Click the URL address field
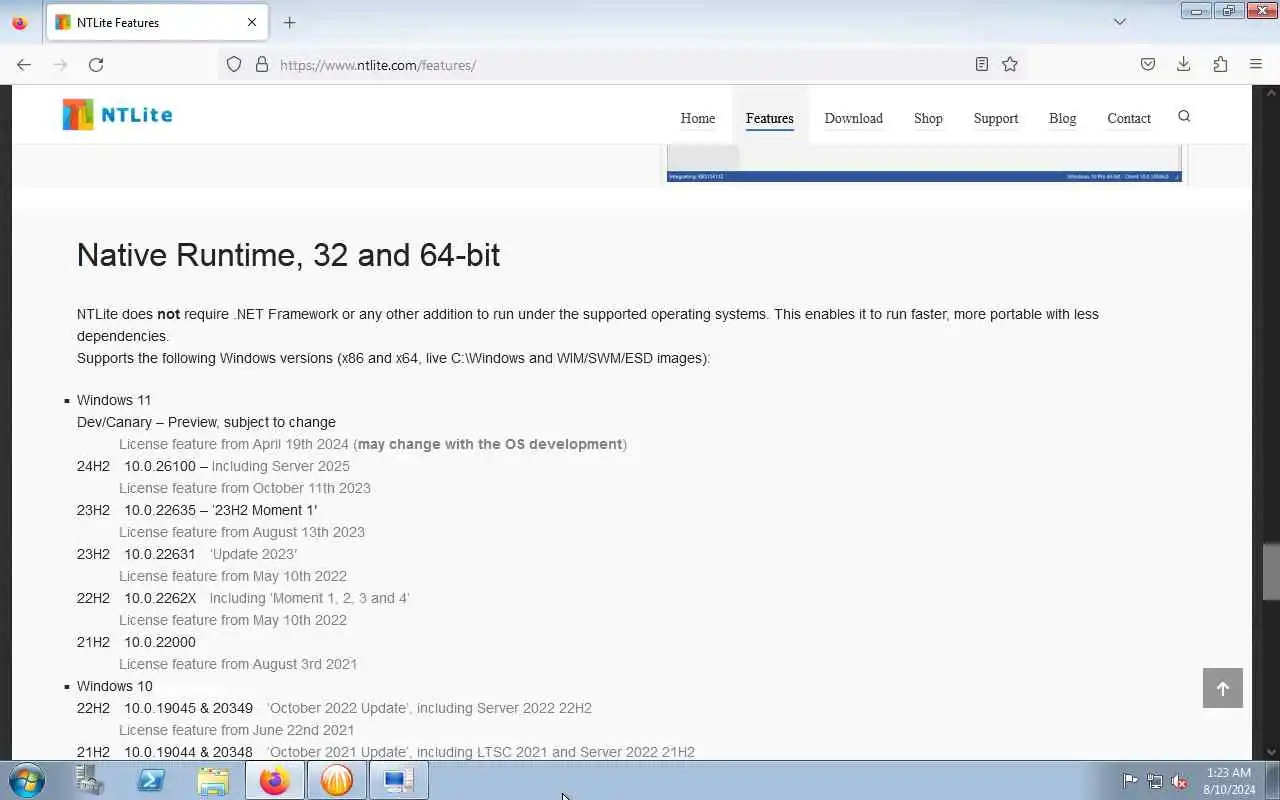The image size is (1280, 800). pyautogui.click(x=620, y=65)
